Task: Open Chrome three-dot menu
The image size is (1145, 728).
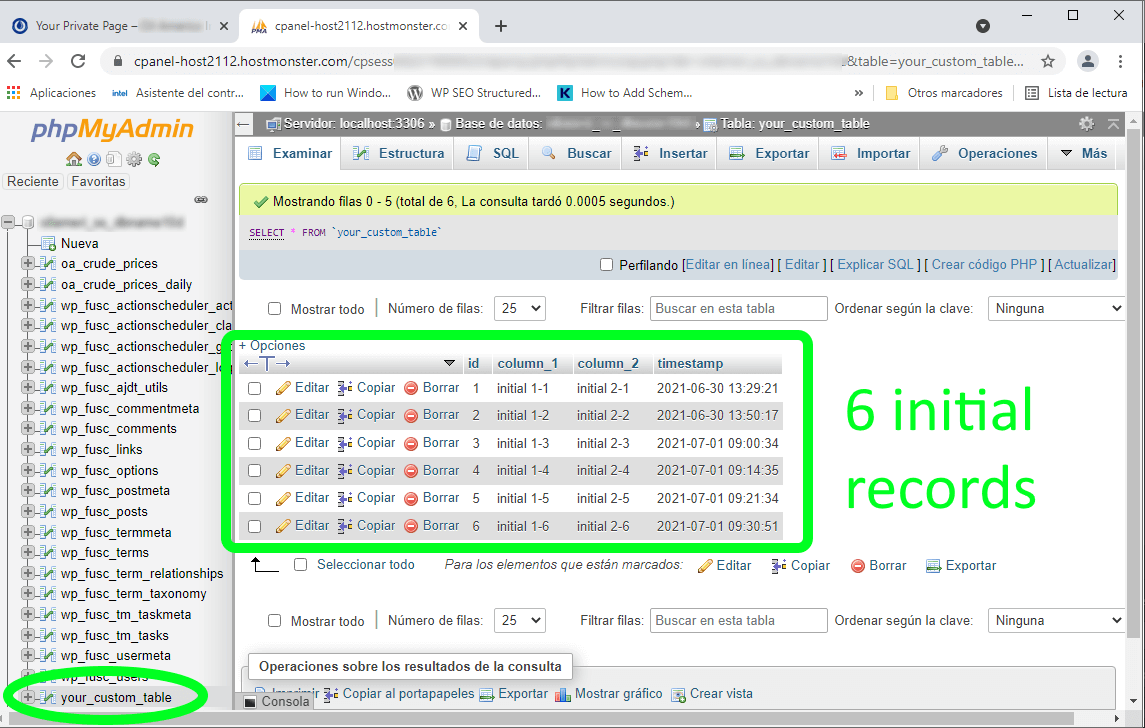Action: [1120, 61]
